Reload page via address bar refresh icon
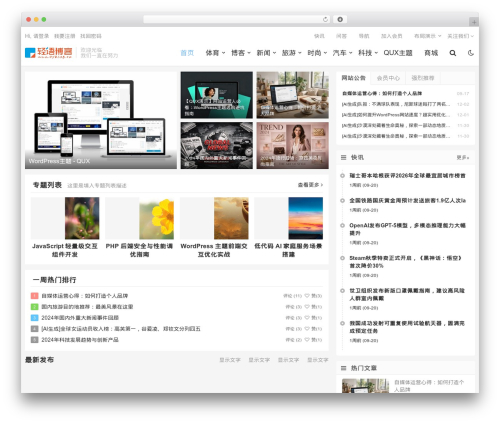This screenshot has width=500, height=423. pyautogui.click(x=325, y=20)
